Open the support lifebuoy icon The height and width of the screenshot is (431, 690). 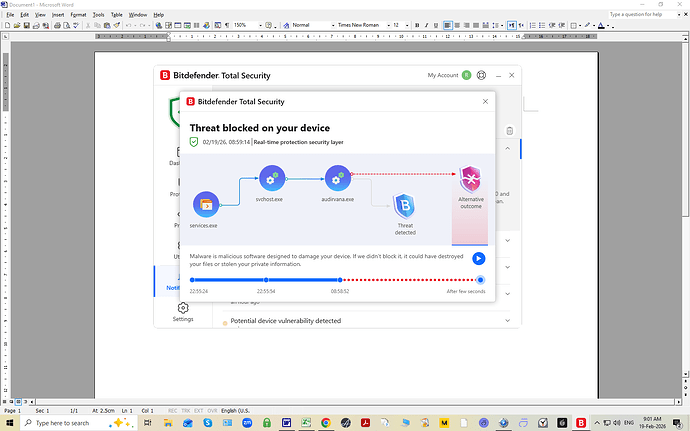pos(482,75)
